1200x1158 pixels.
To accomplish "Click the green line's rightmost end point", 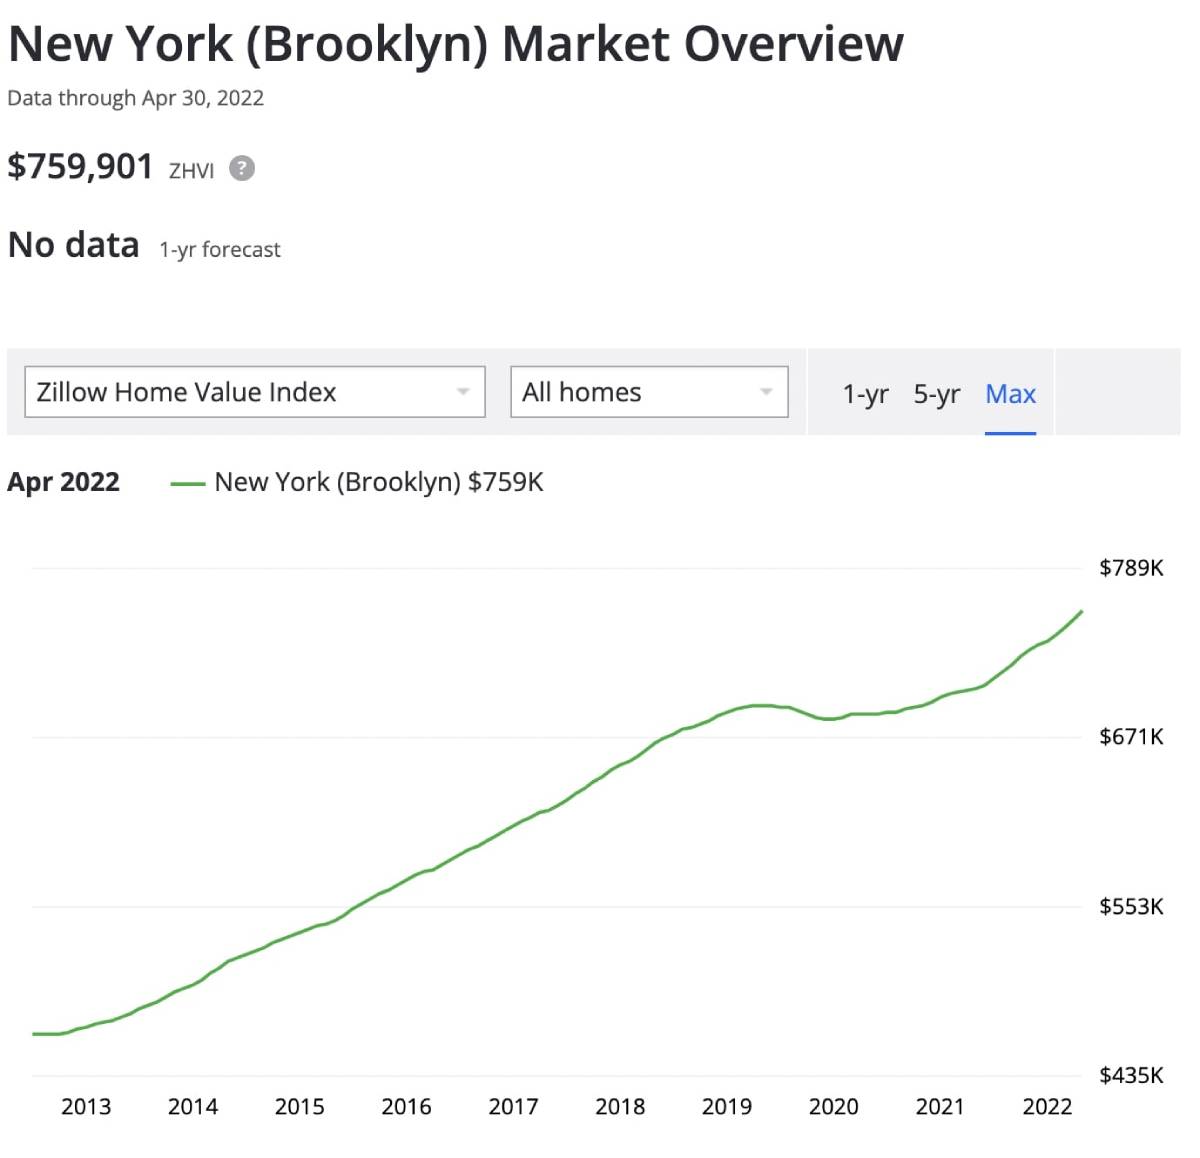I will click(1081, 611).
